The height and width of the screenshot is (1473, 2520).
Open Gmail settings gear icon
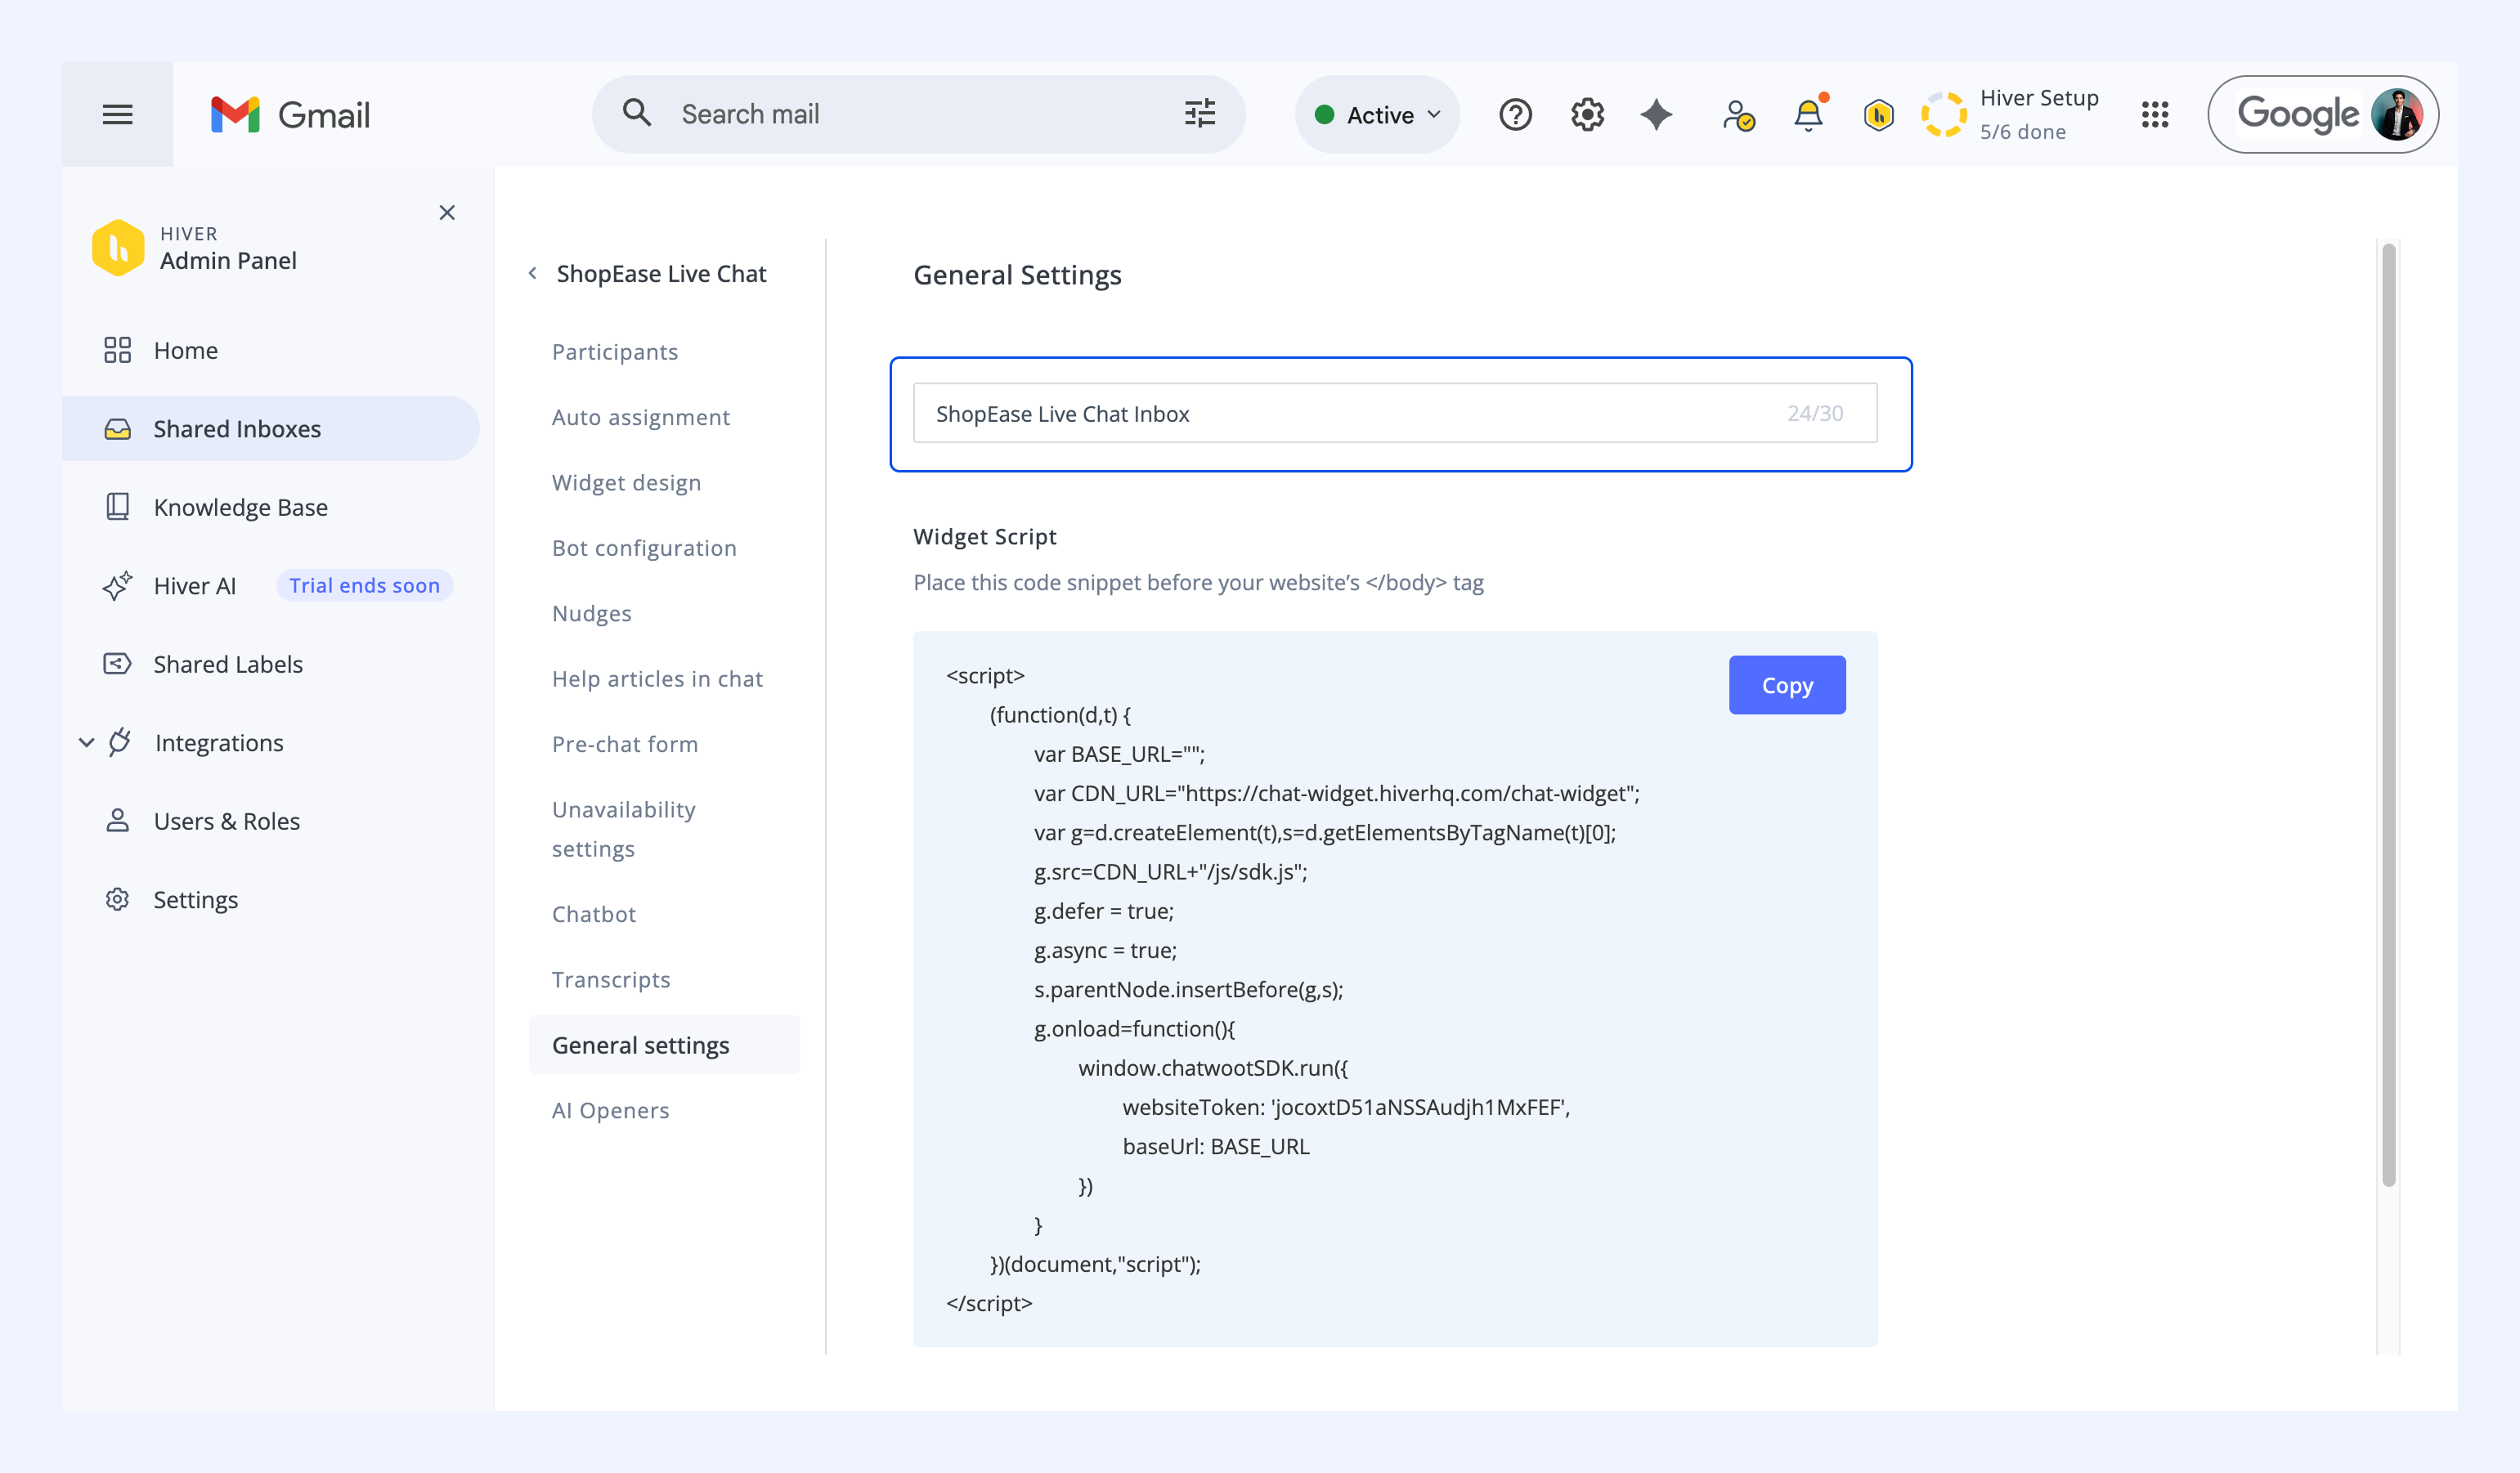pyautogui.click(x=1587, y=114)
